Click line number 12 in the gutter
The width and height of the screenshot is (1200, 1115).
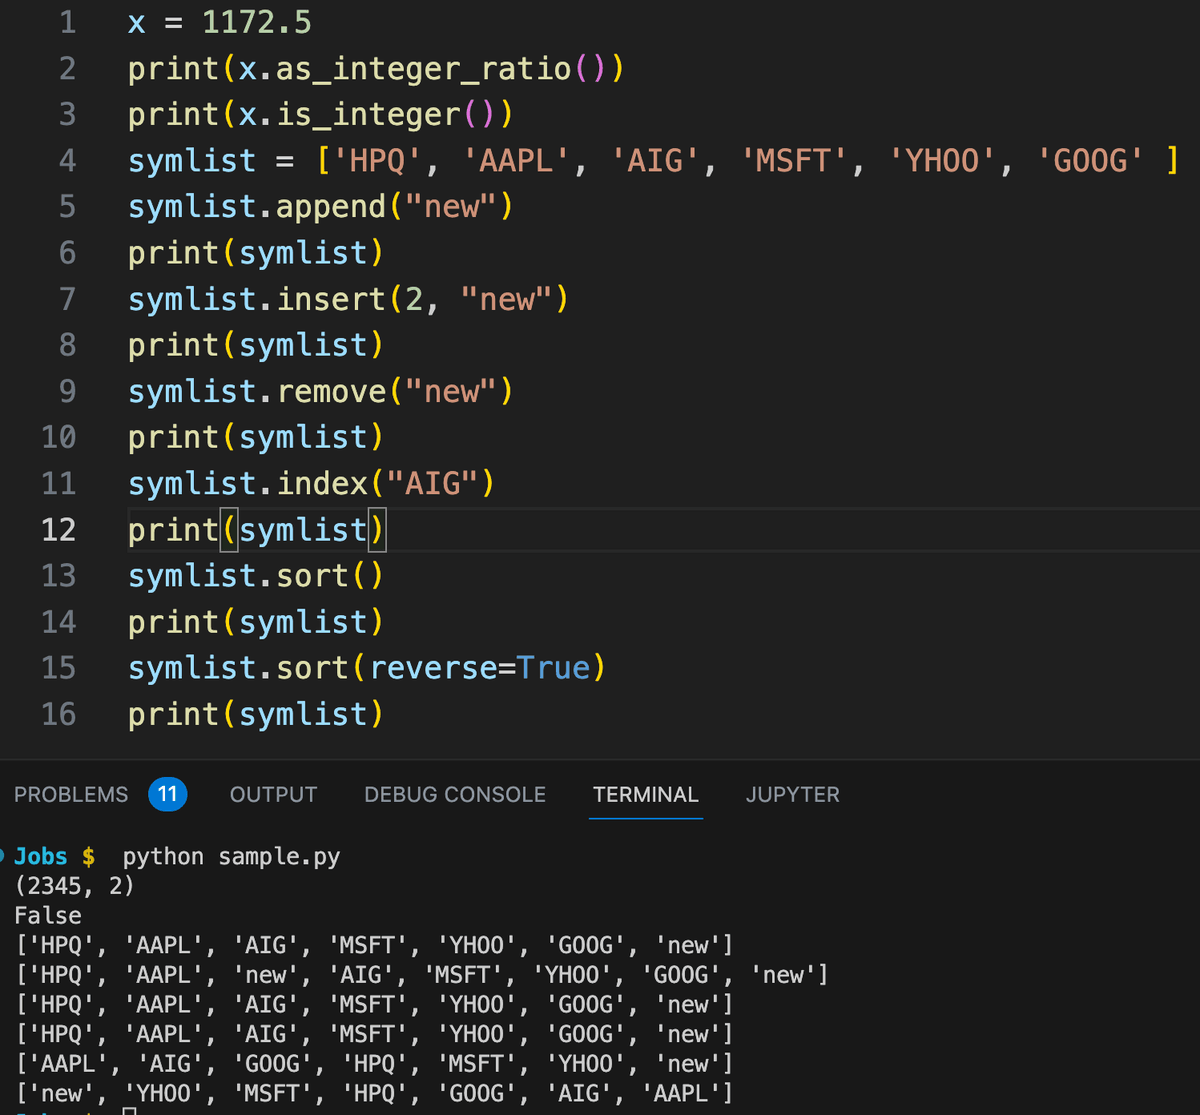pos(58,529)
